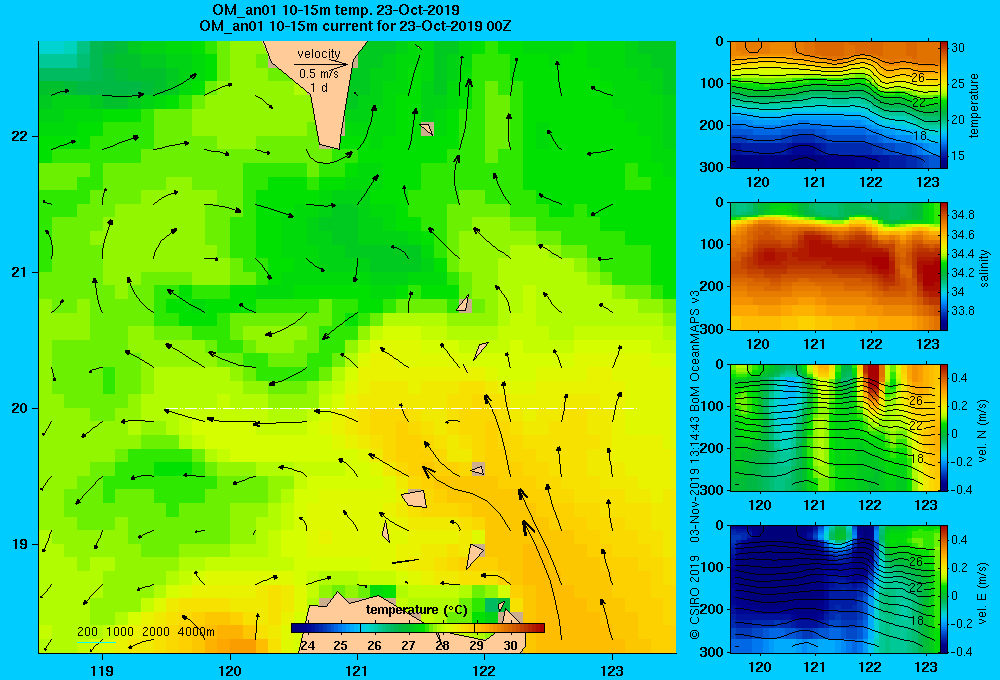This screenshot has width=1000, height=680.
Task: Open the temperature depth-section panel
Action: click(x=834, y=105)
